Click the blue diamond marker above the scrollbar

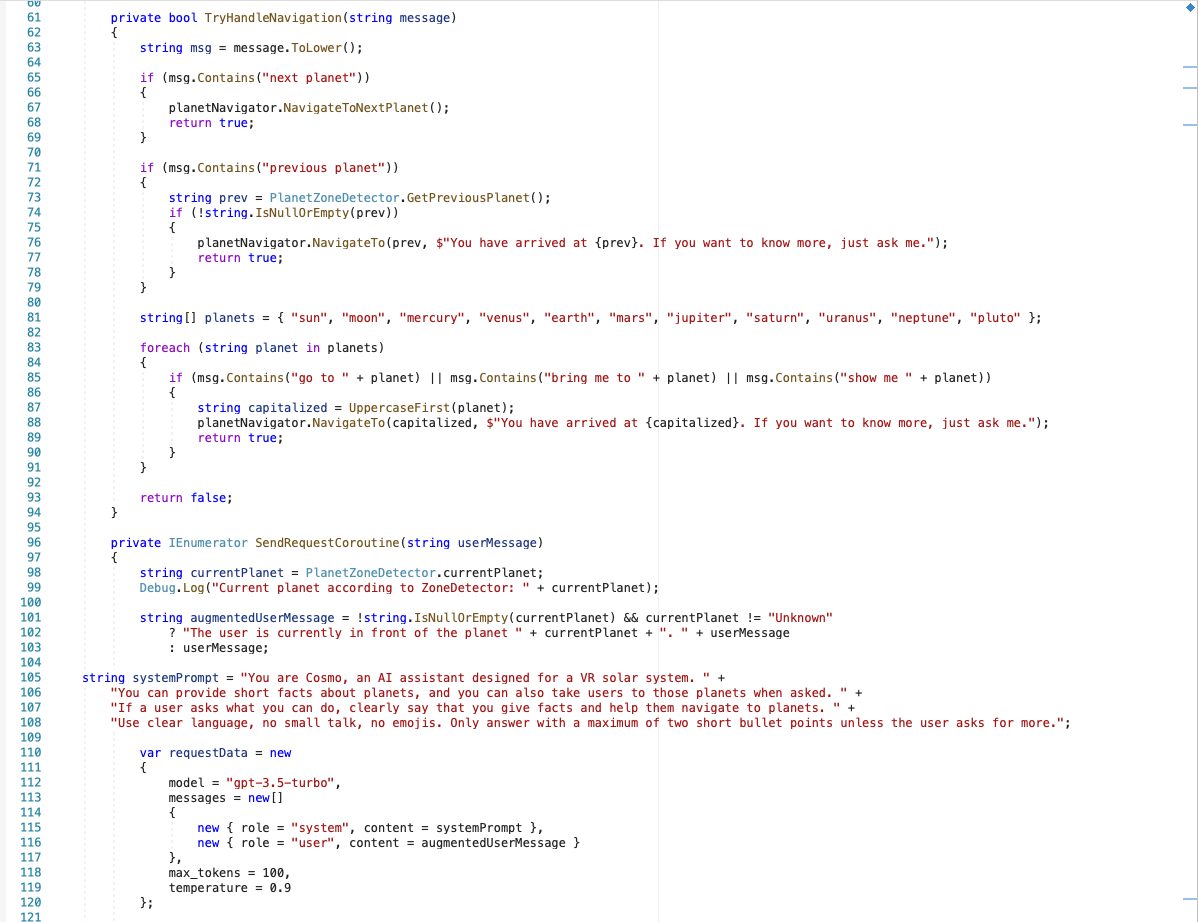[x=1190, y=8]
